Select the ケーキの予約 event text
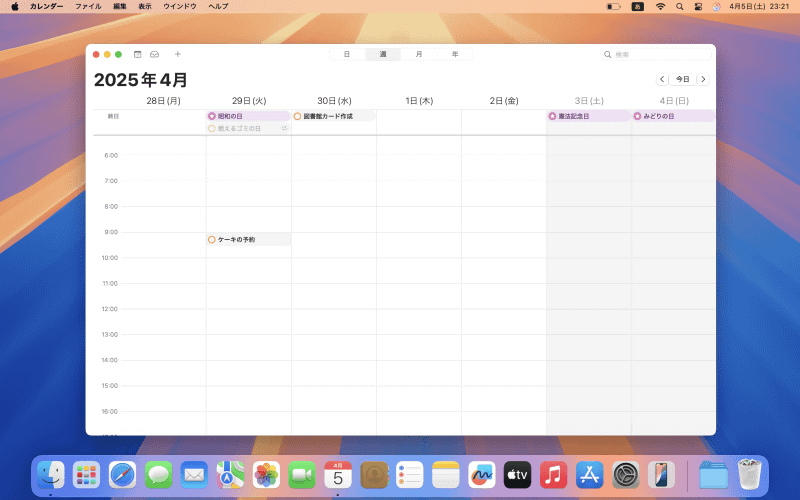This screenshot has width=800, height=500. 236,239
